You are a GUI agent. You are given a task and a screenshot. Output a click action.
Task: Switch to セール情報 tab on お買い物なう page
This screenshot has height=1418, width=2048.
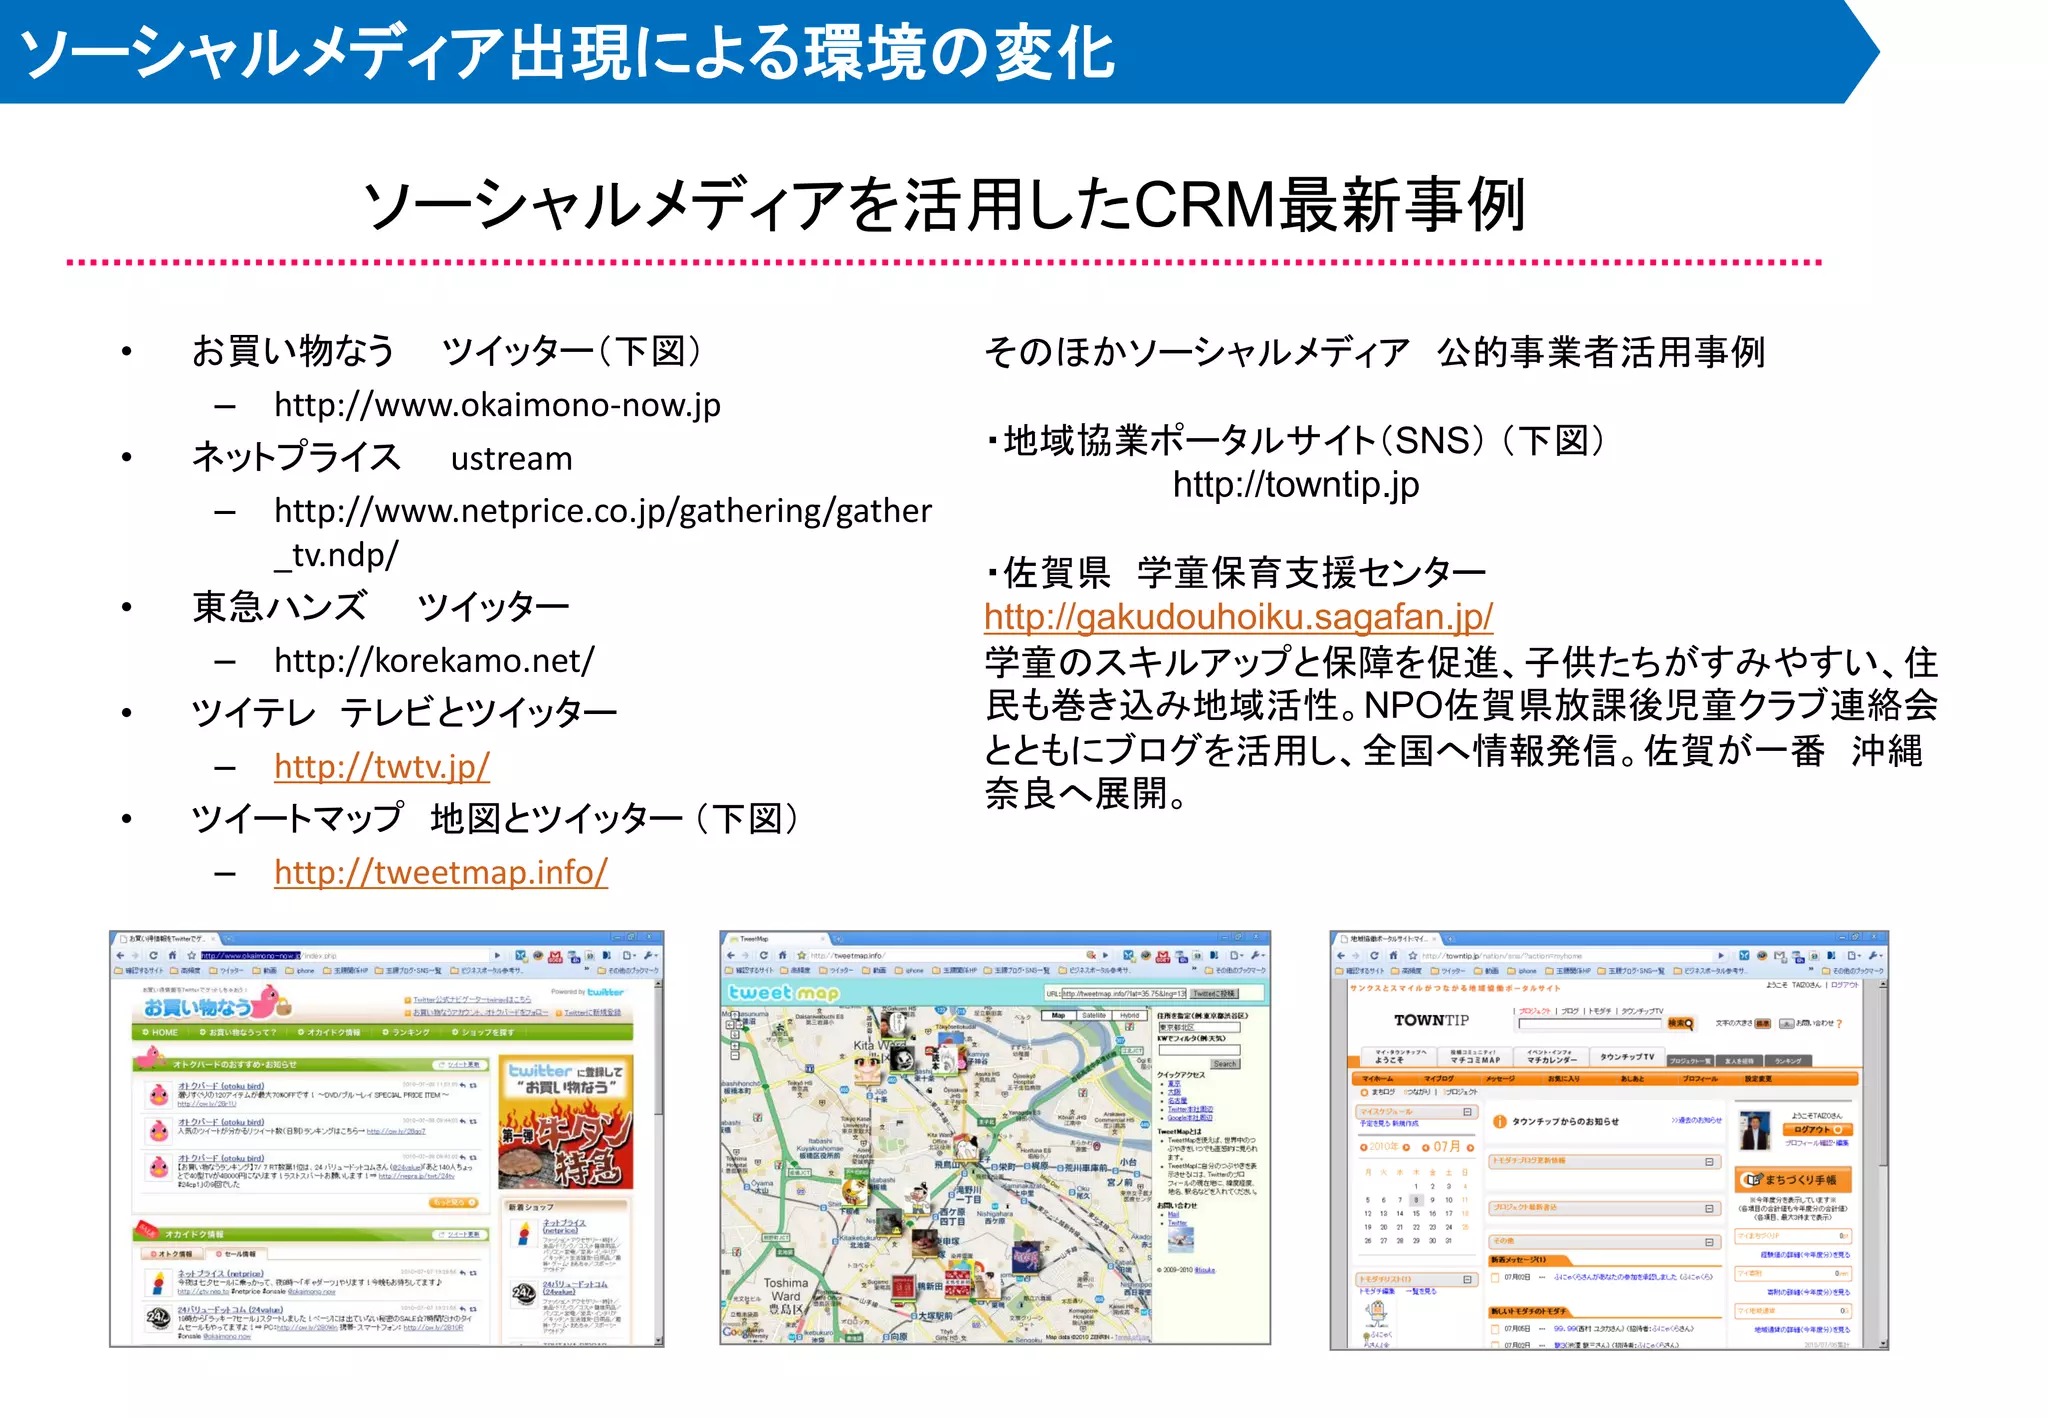237,1254
